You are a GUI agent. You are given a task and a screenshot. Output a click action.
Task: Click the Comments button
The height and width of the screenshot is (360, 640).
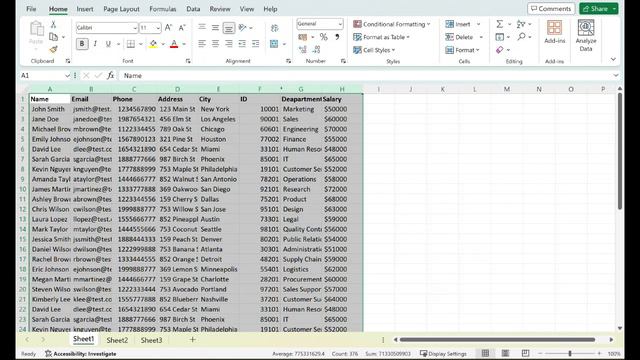tap(551, 9)
